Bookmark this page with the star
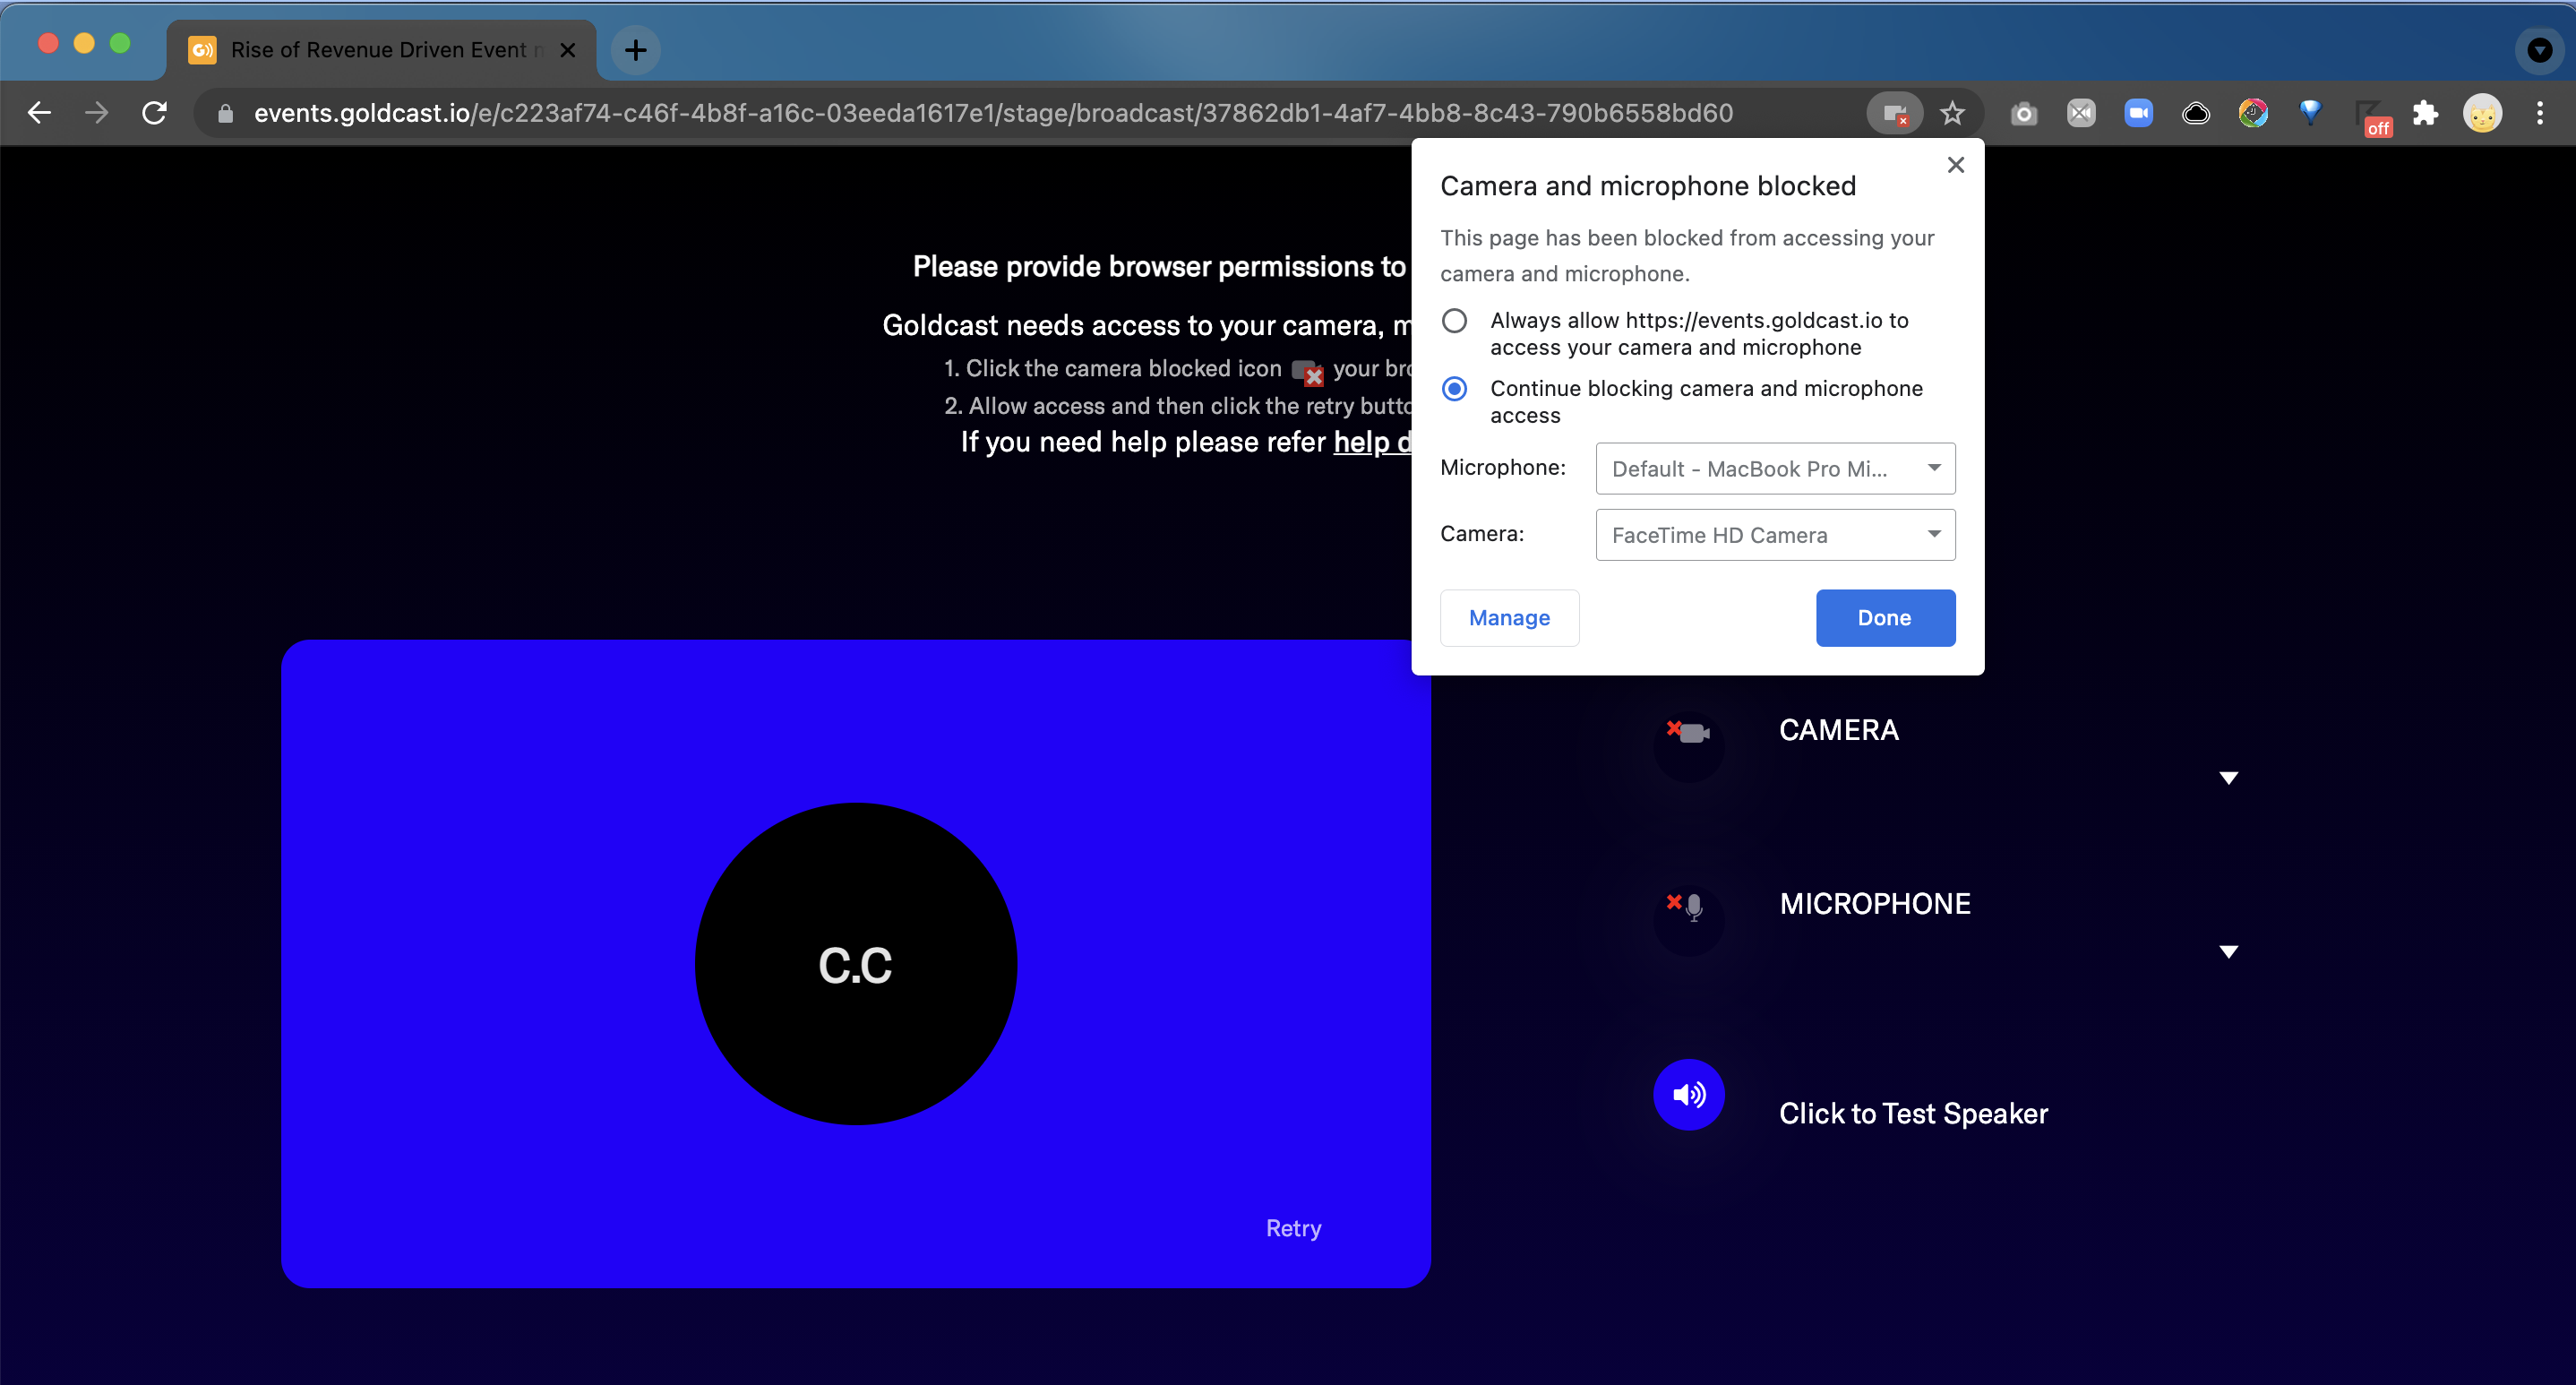Viewport: 2576px width, 1385px height. pos(1952,114)
